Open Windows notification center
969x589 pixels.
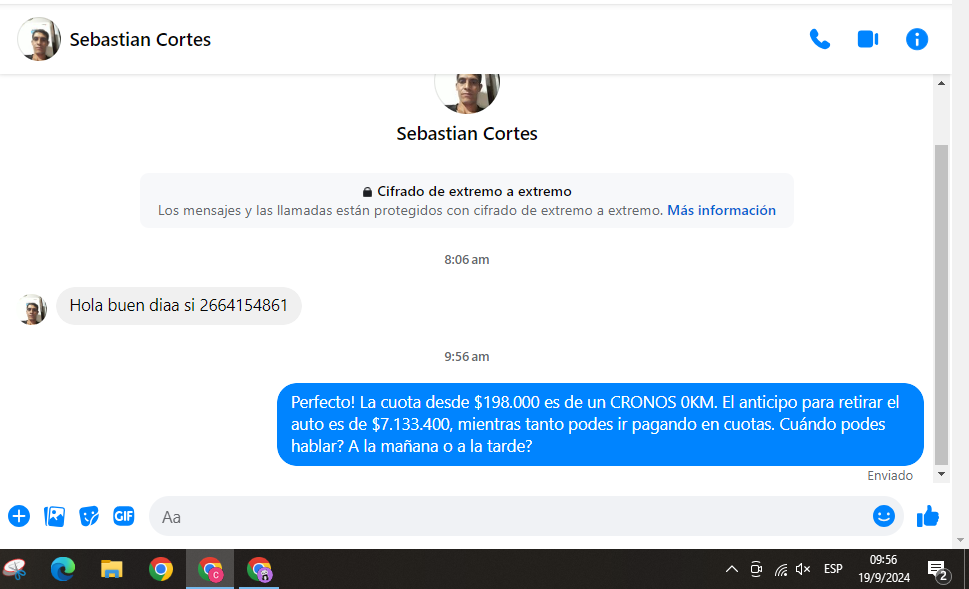point(938,570)
